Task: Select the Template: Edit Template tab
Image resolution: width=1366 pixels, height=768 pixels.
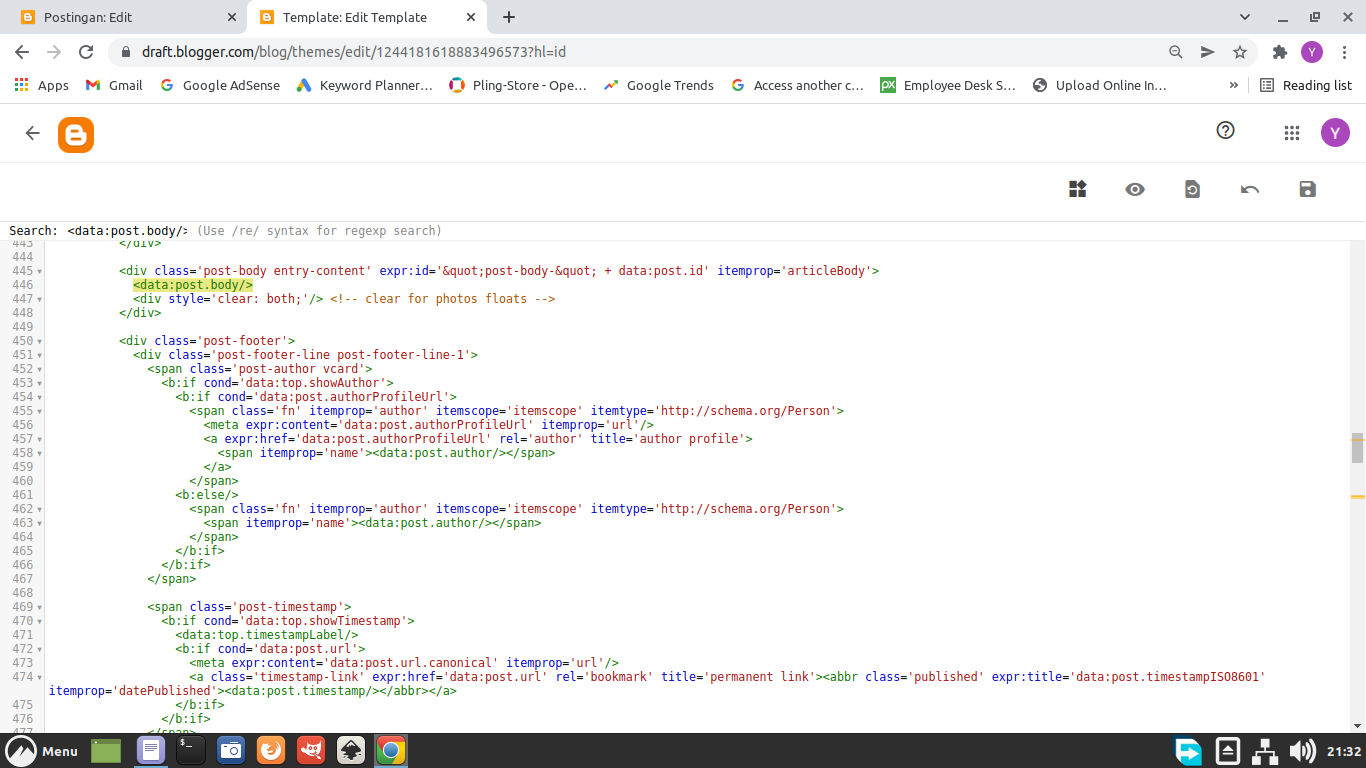Action: click(365, 17)
